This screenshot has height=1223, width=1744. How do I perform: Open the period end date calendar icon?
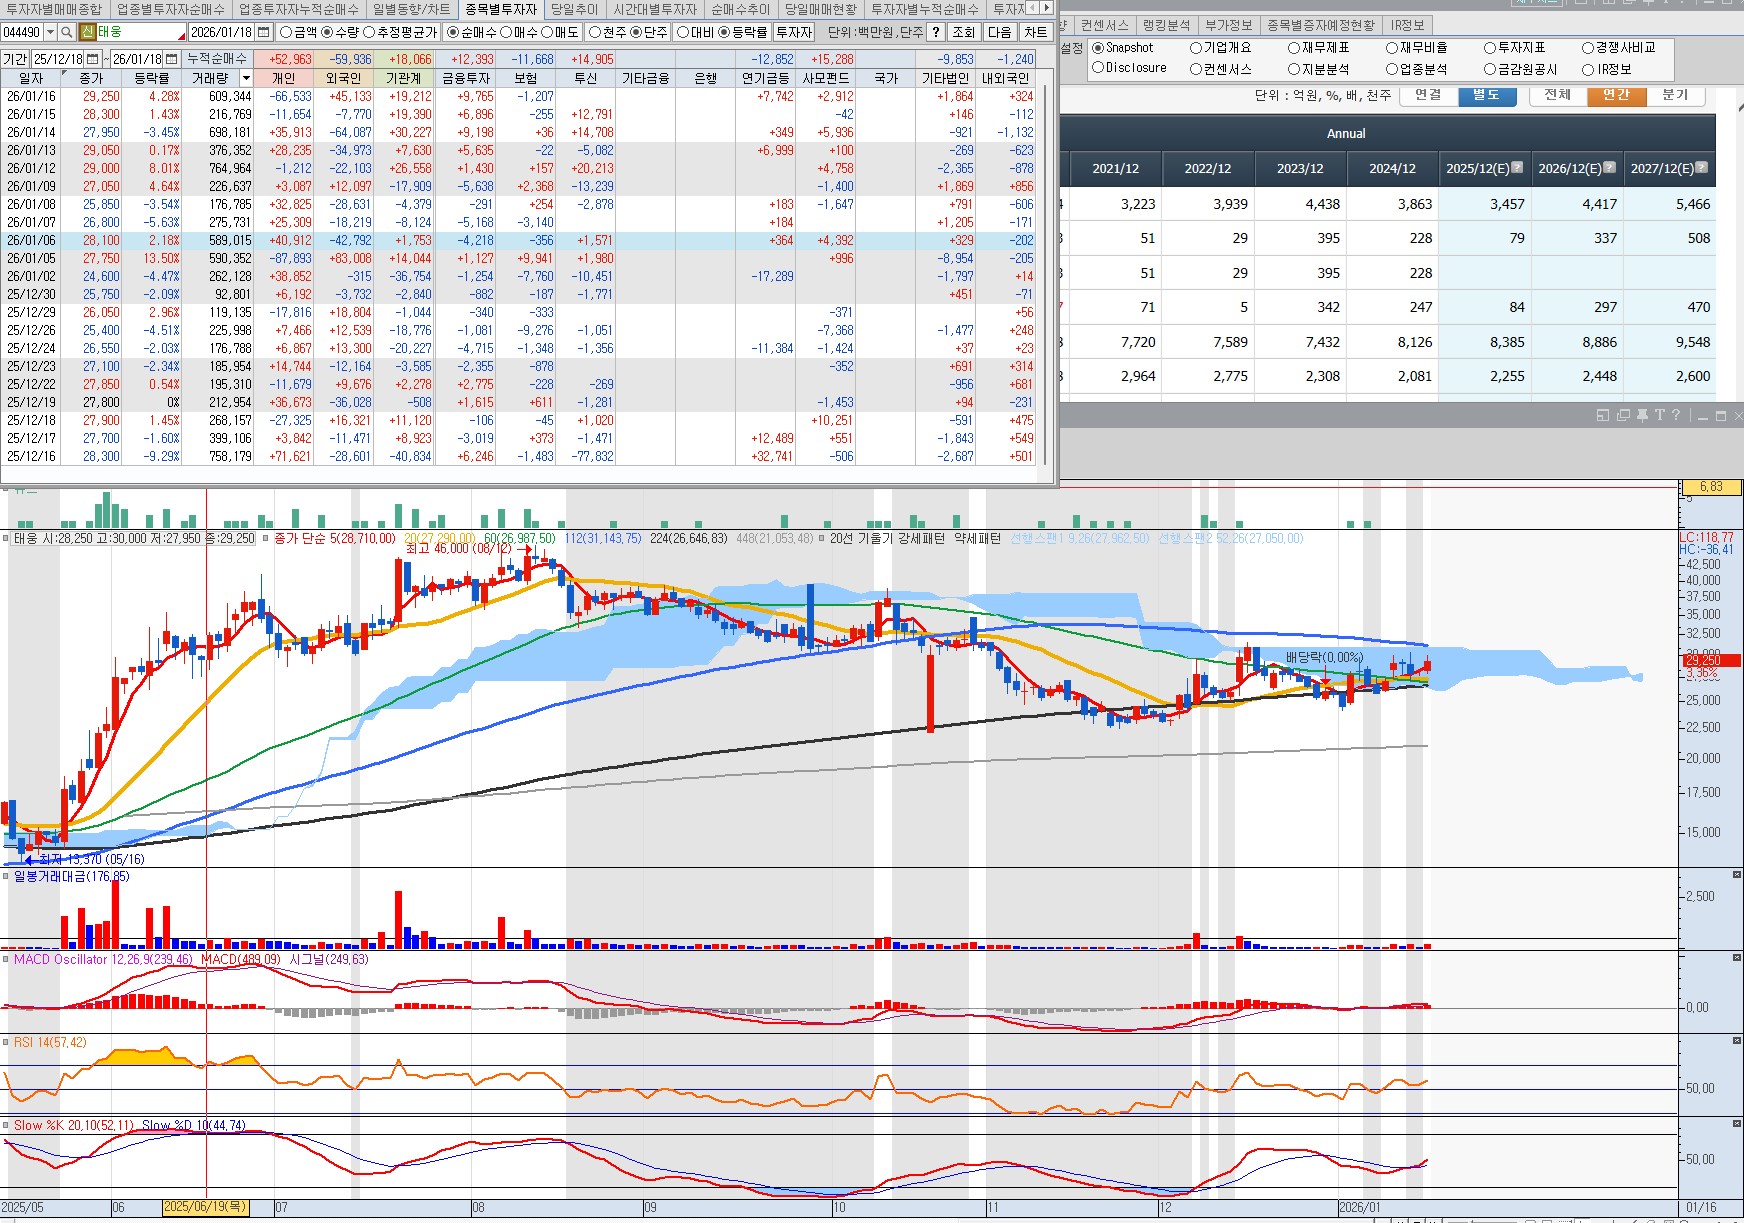[172, 59]
